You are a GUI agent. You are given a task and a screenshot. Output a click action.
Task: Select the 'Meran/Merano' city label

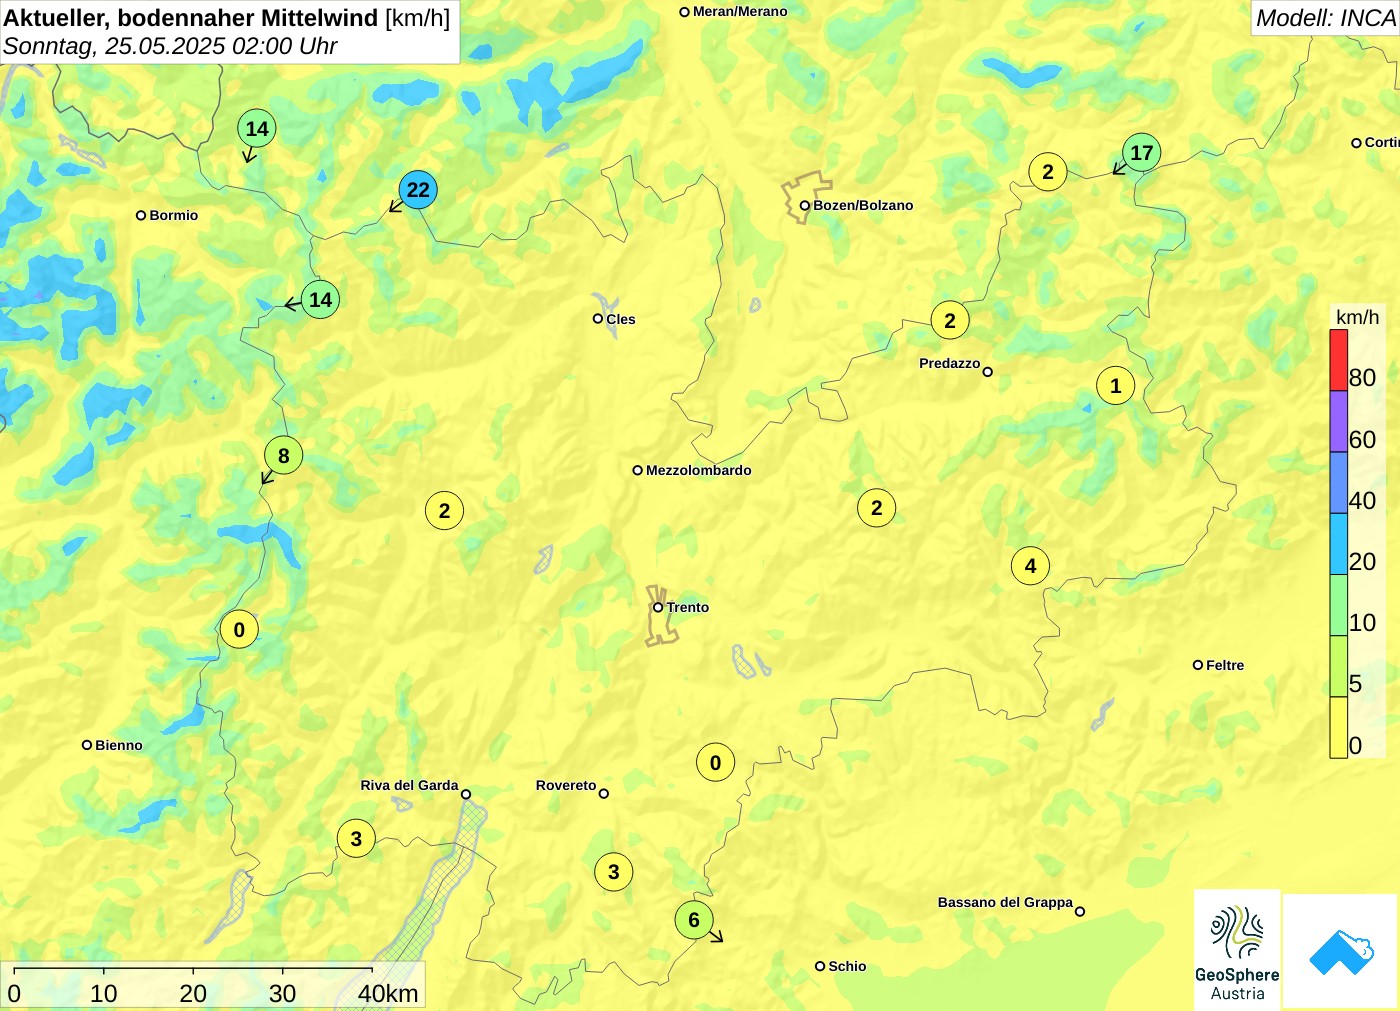[740, 12]
